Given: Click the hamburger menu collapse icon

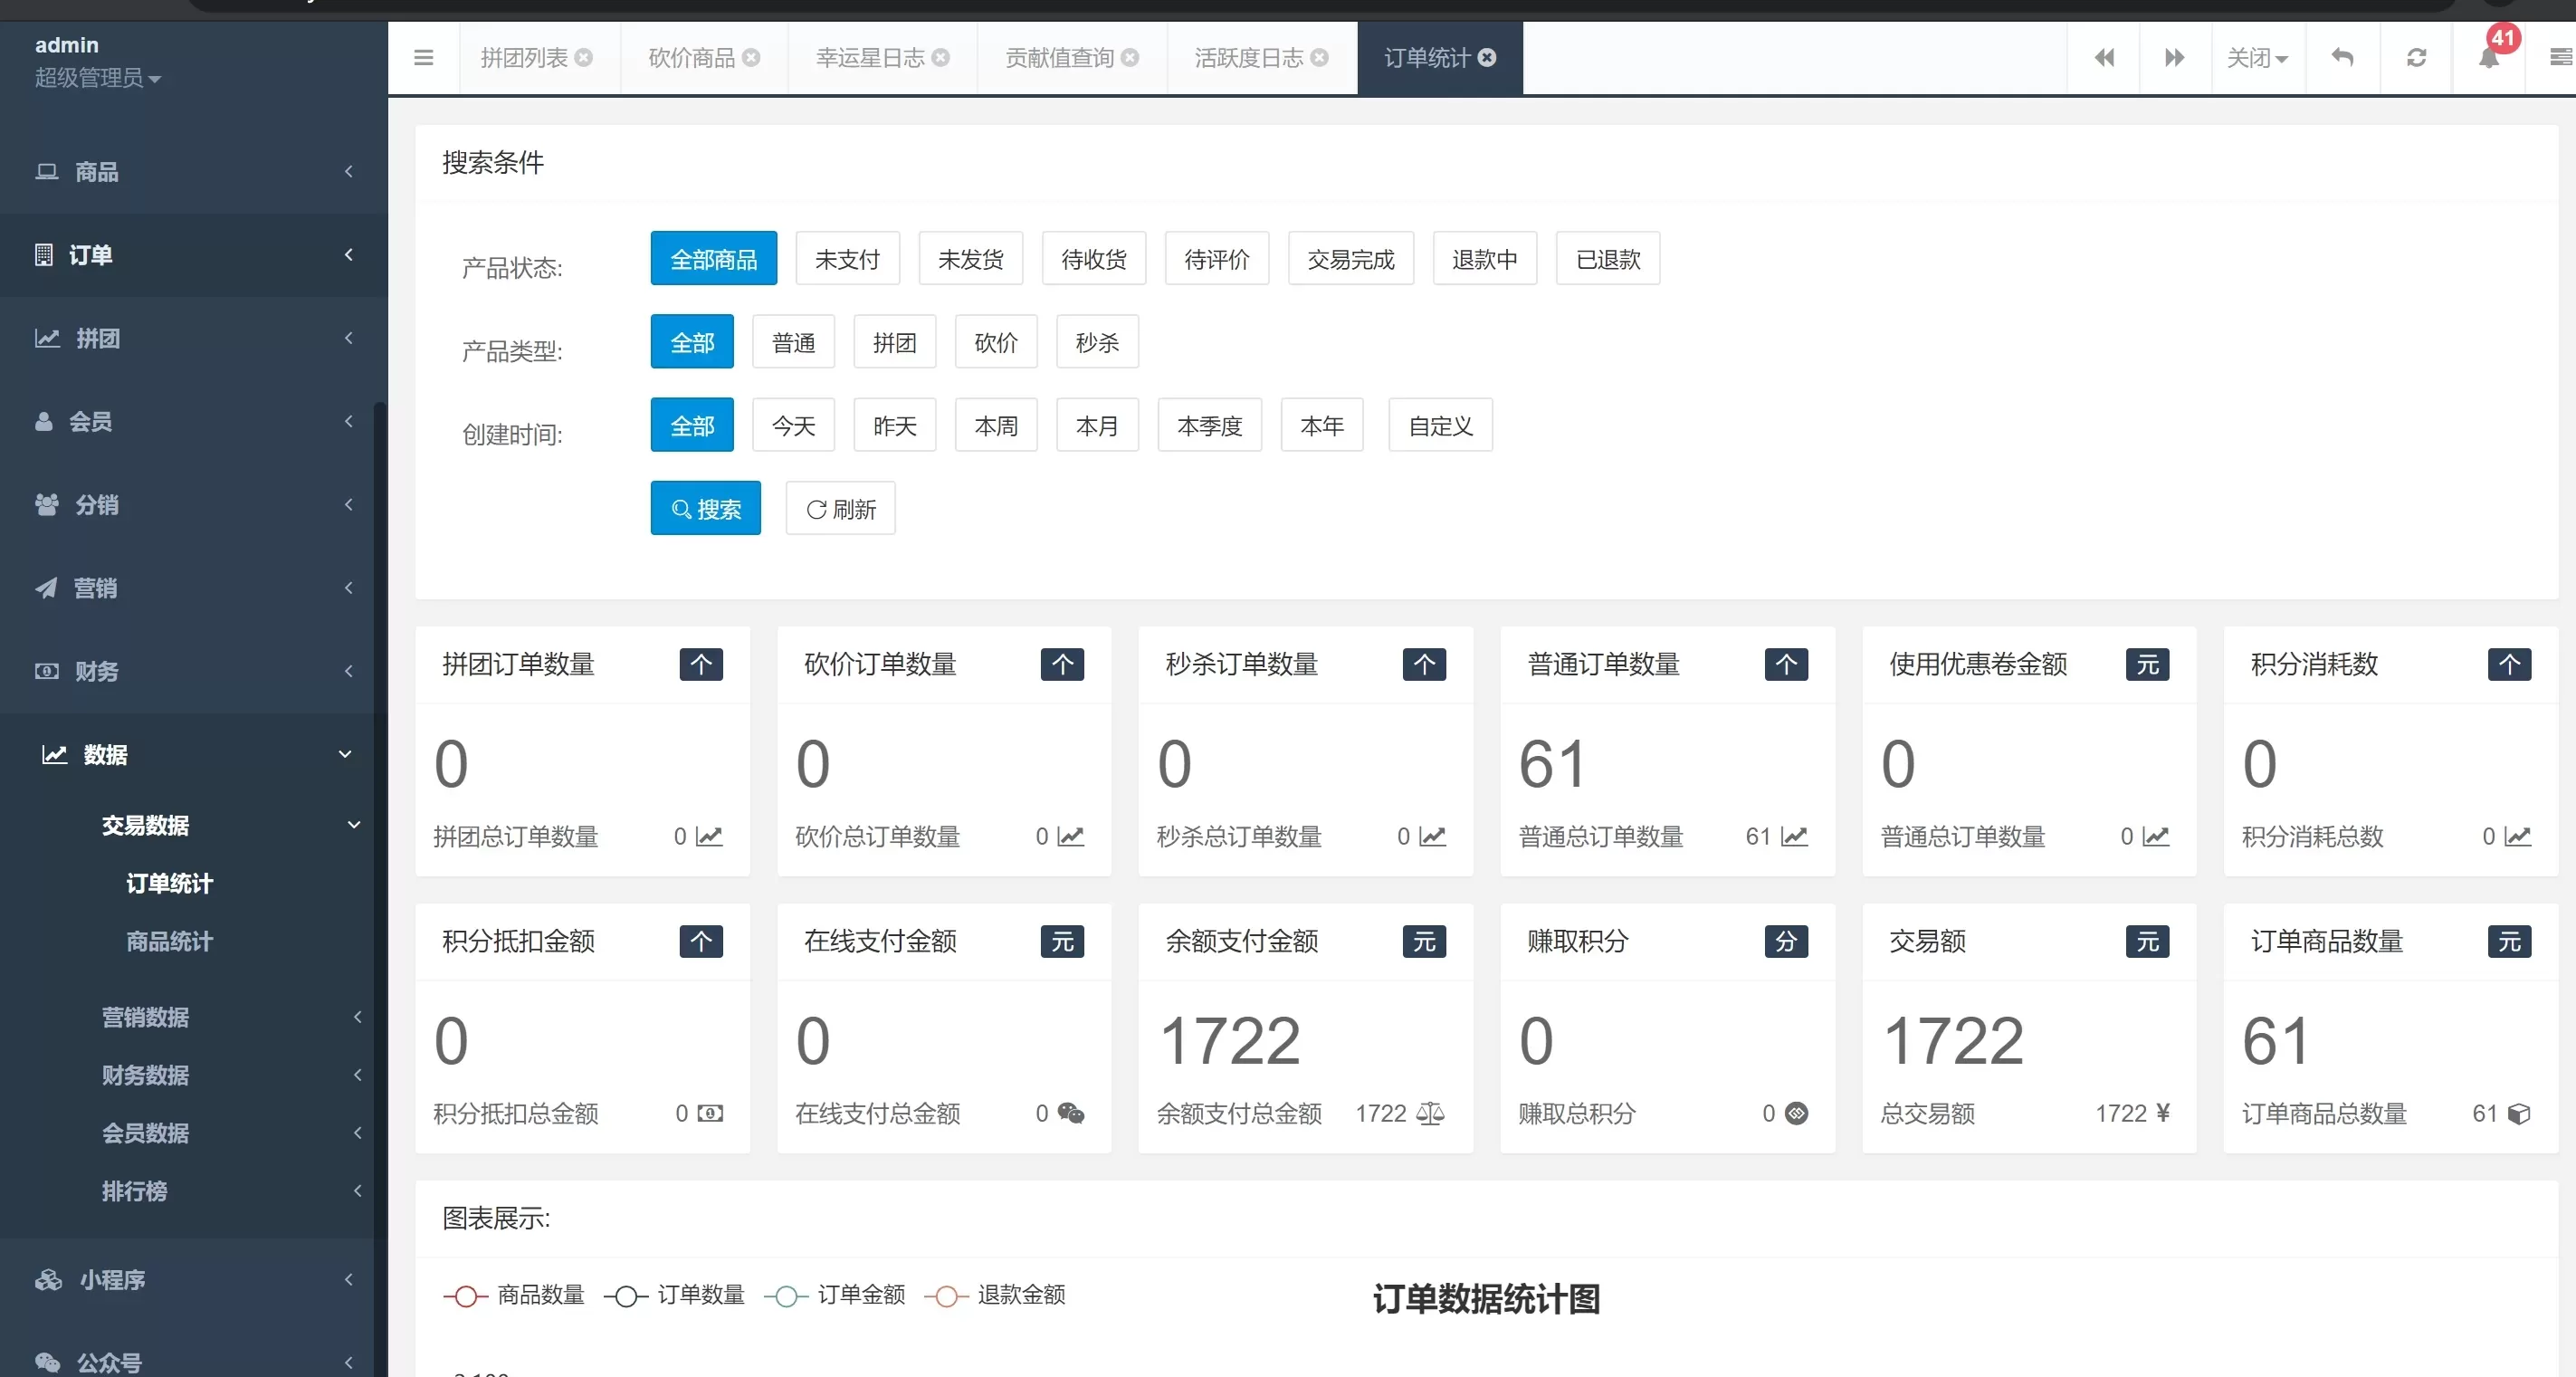Looking at the screenshot, I should tap(423, 58).
